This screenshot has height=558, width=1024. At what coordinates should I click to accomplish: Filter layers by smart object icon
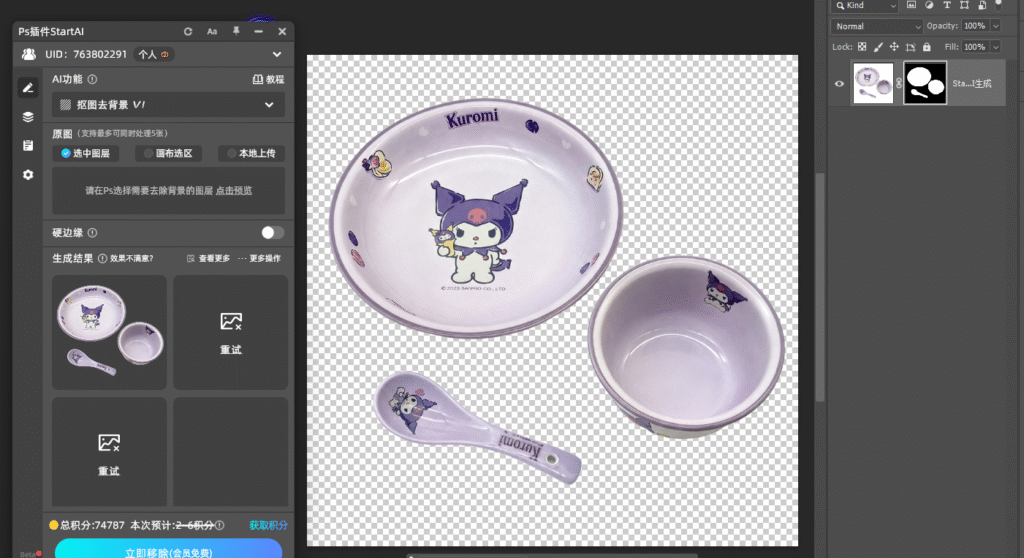982,5
